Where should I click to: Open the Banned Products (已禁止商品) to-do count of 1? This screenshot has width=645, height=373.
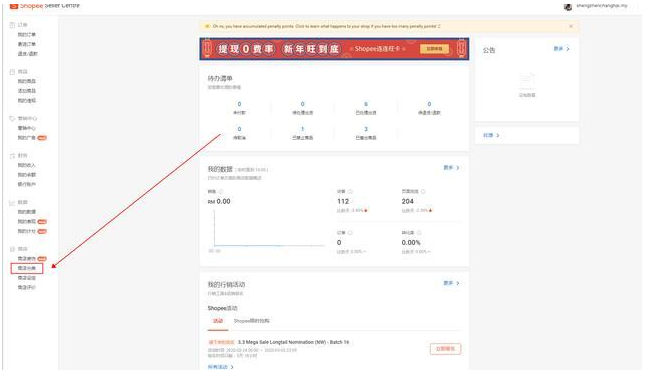302,133
